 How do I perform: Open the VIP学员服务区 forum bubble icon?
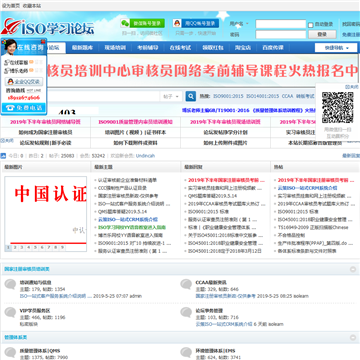[10, 312]
